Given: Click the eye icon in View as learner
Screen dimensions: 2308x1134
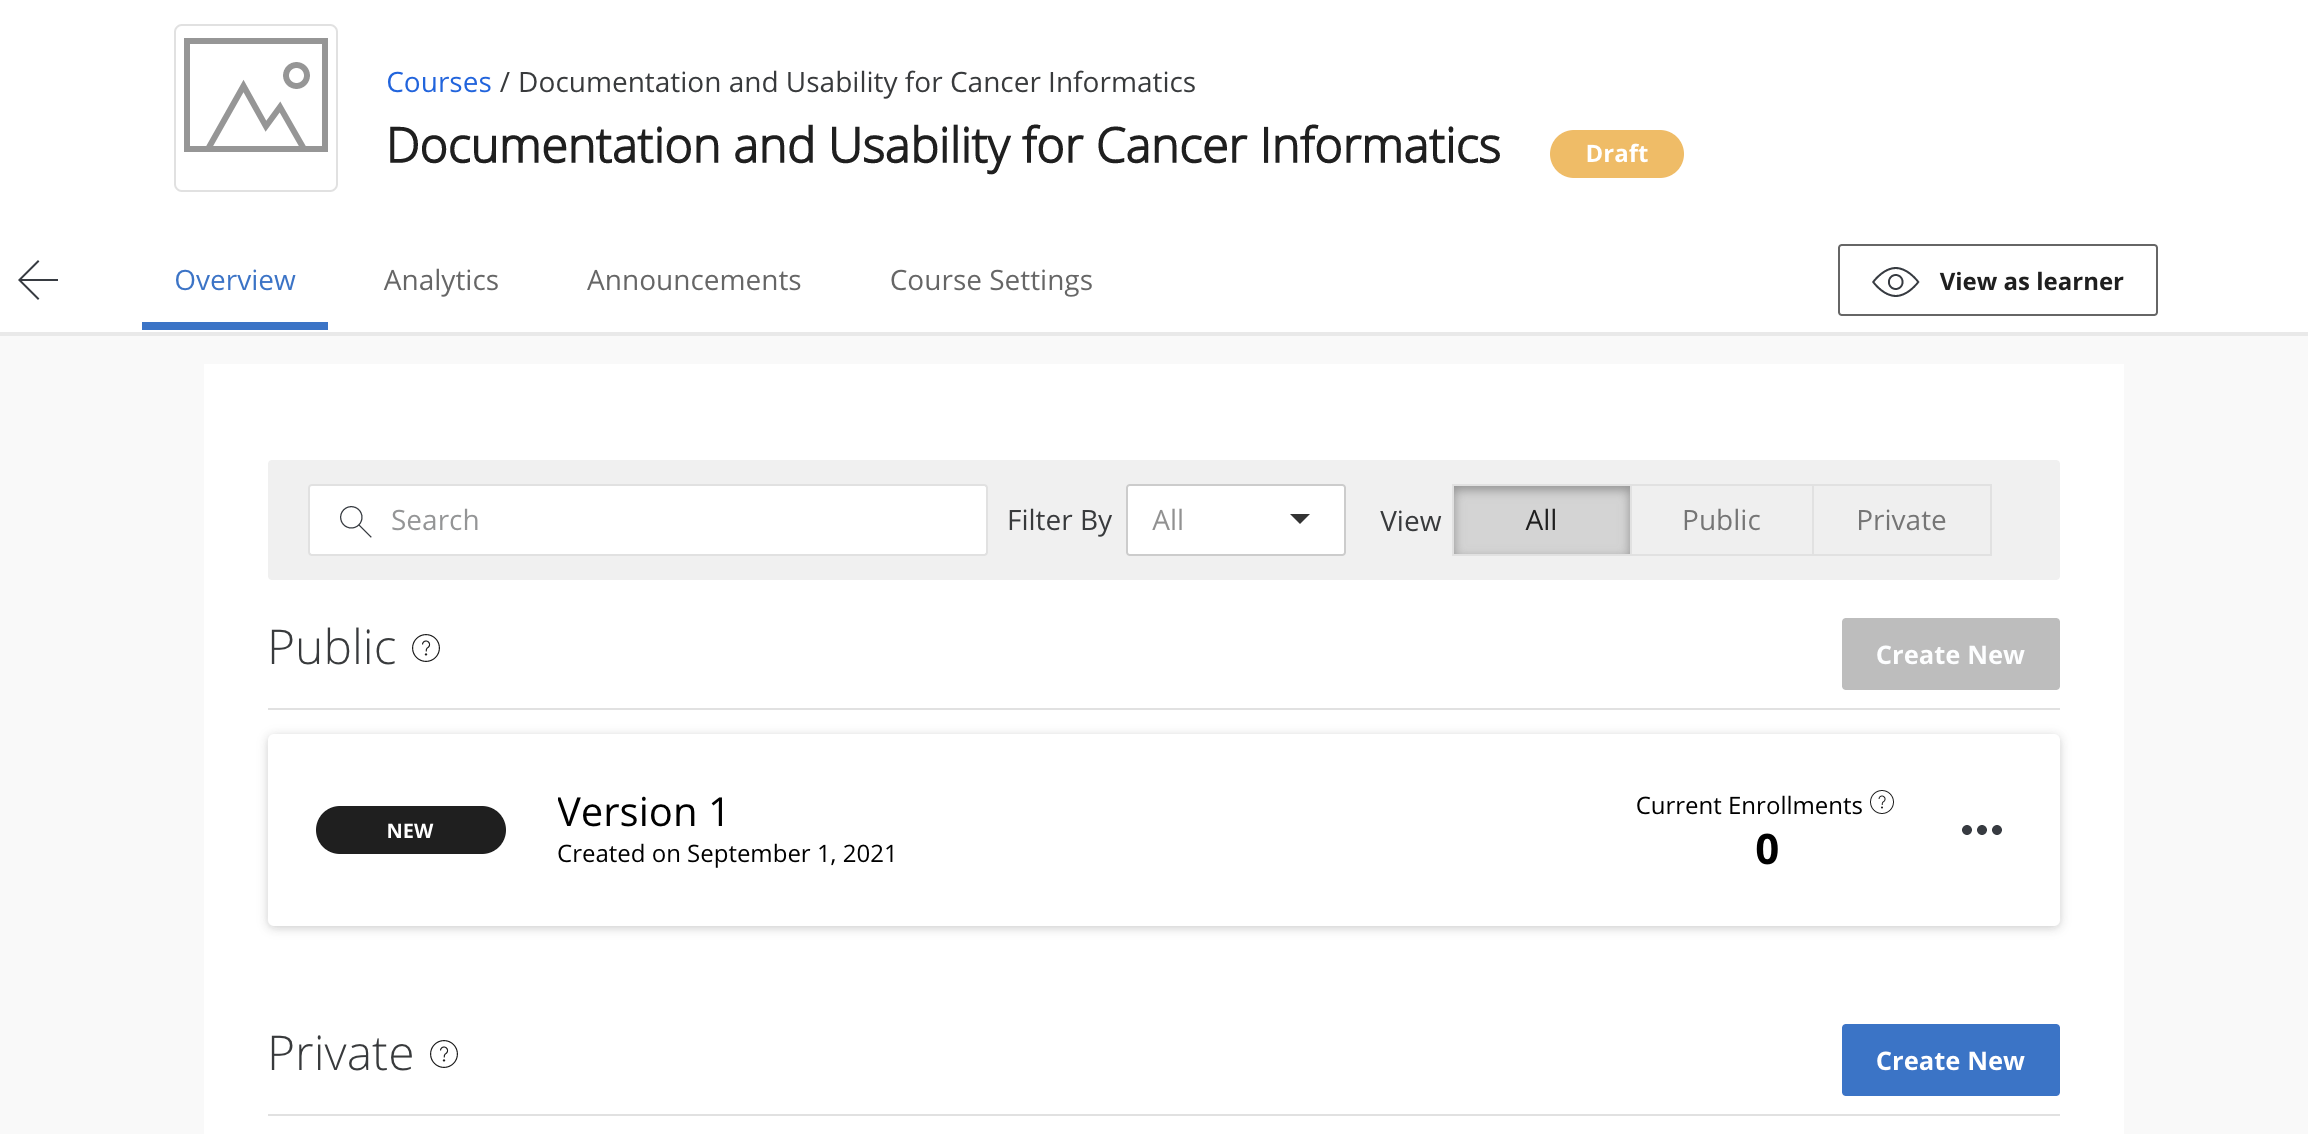Looking at the screenshot, I should pyautogui.click(x=1895, y=282).
